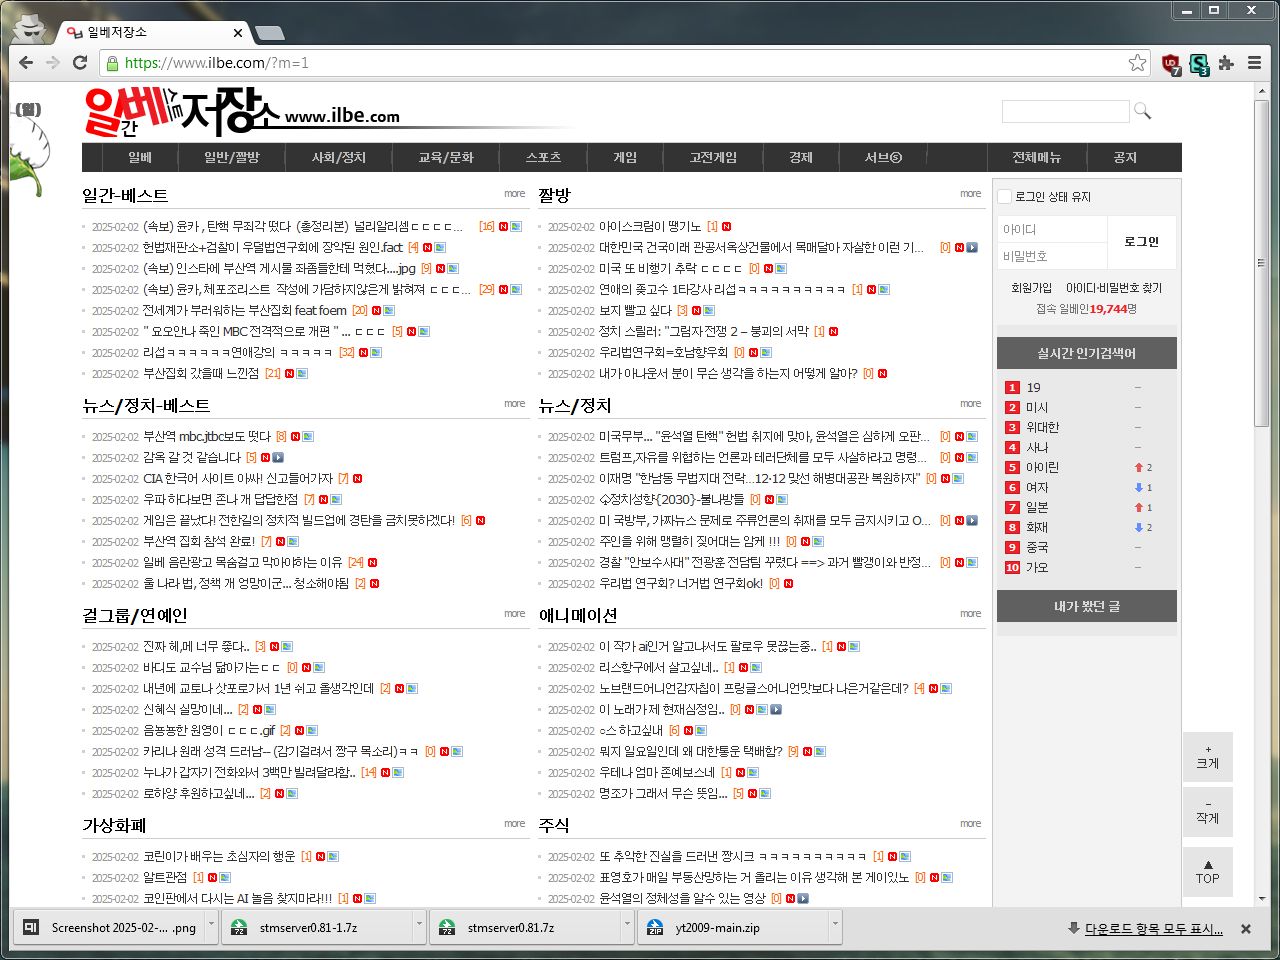Click the TOP scroll-up button
1280x960 pixels.
1208,872
